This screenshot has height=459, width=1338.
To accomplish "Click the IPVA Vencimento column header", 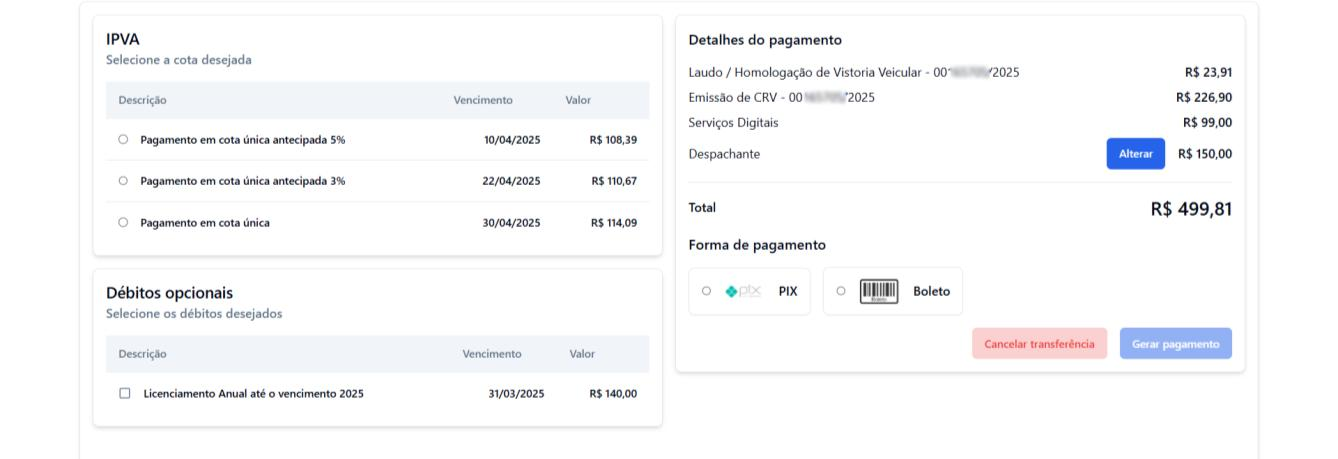I will 482,100.
